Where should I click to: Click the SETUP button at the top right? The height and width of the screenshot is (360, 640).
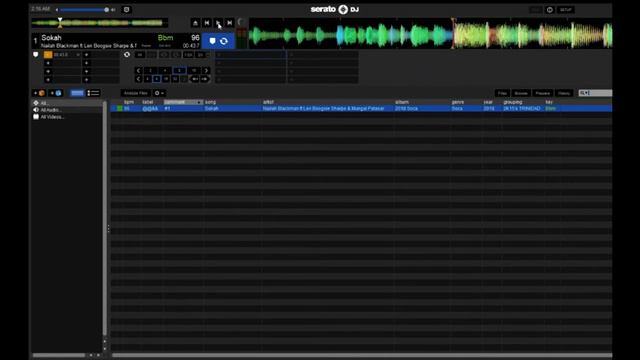566,9
